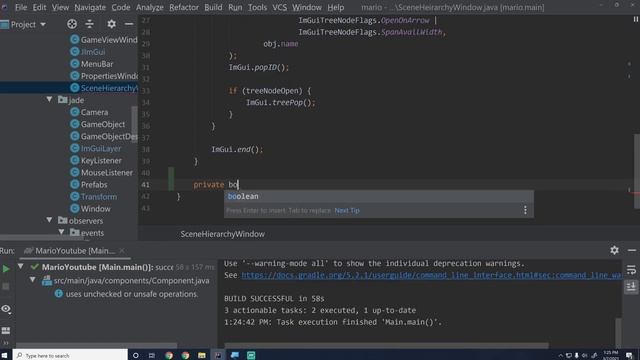The height and width of the screenshot is (360, 640).
Task: Collapse the Component.java build node
Action: 33,280
